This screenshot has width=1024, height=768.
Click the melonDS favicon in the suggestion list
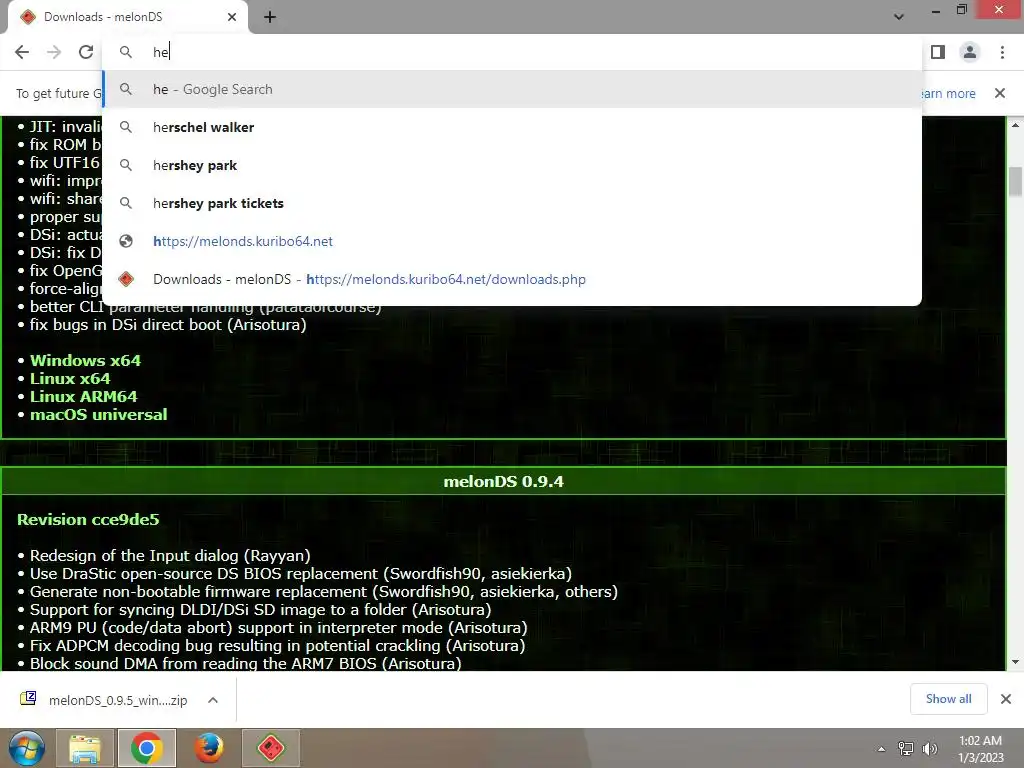126,280
